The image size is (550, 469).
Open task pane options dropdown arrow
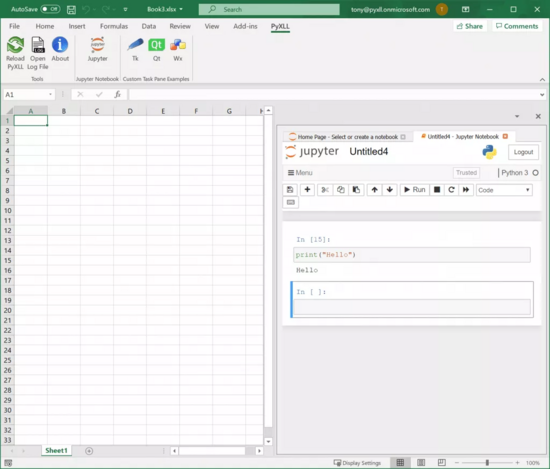[517, 116]
